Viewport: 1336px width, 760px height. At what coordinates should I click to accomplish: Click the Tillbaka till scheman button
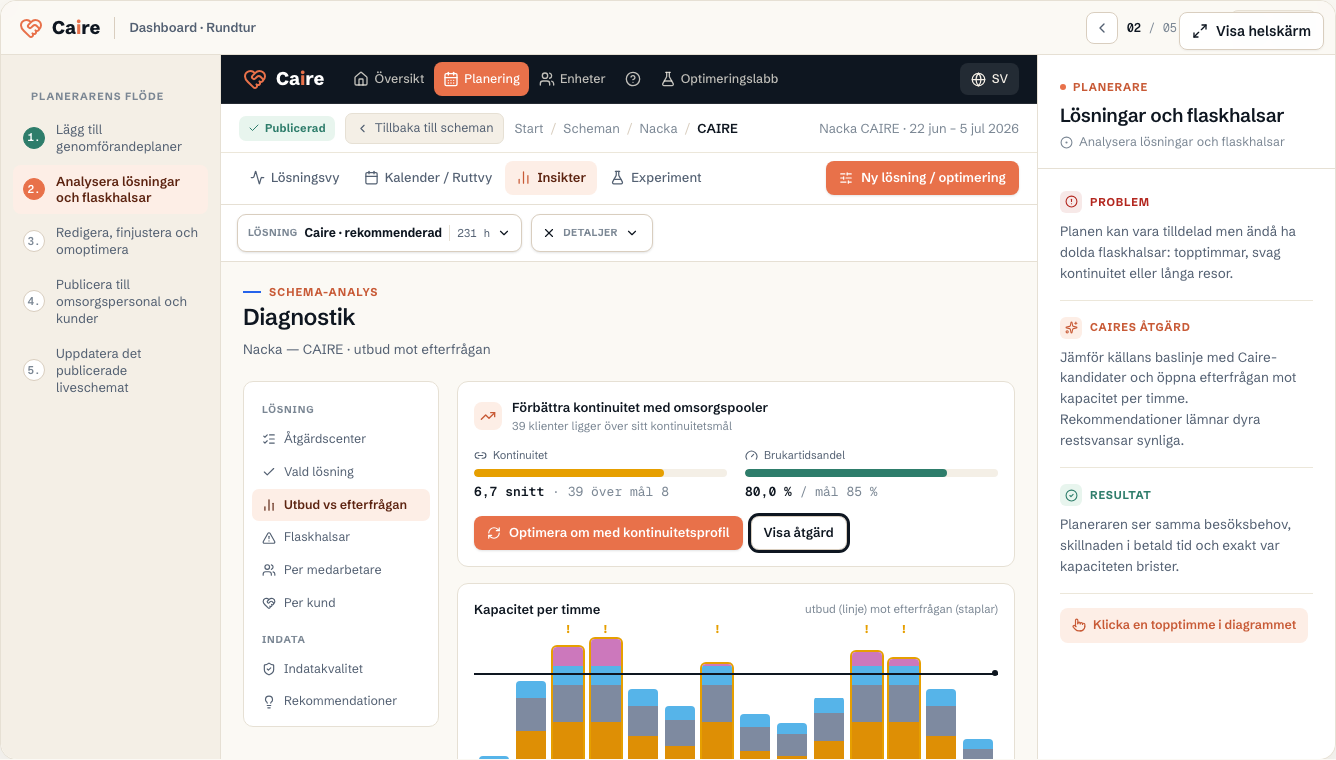point(425,128)
